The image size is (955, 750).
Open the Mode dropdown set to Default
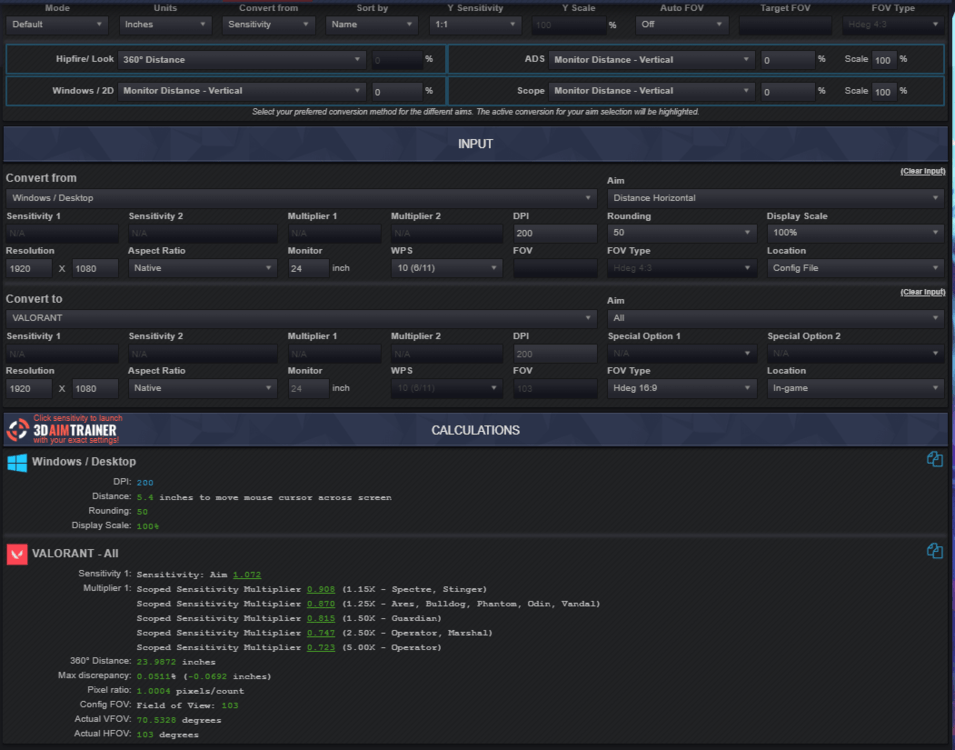click(x=57, y=25)
